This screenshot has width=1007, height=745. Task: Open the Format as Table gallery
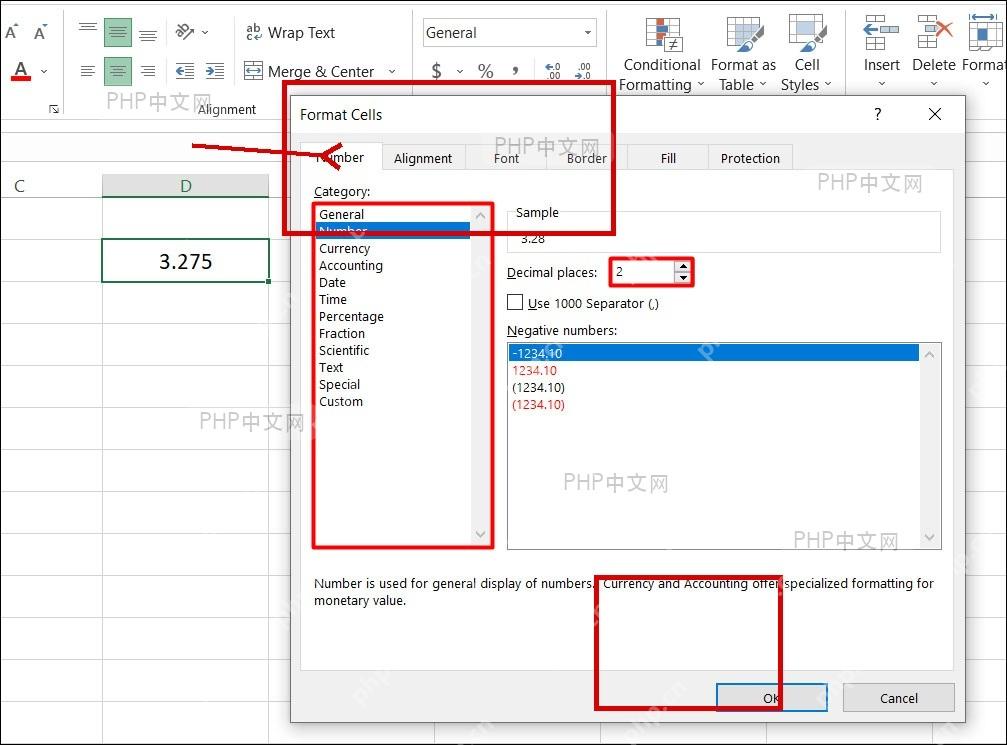[743, 54]
